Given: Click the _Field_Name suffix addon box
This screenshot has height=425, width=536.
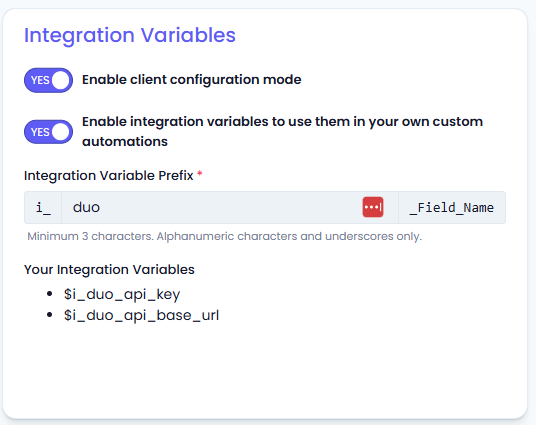Looking at the screenshot, I should (452, 208).
